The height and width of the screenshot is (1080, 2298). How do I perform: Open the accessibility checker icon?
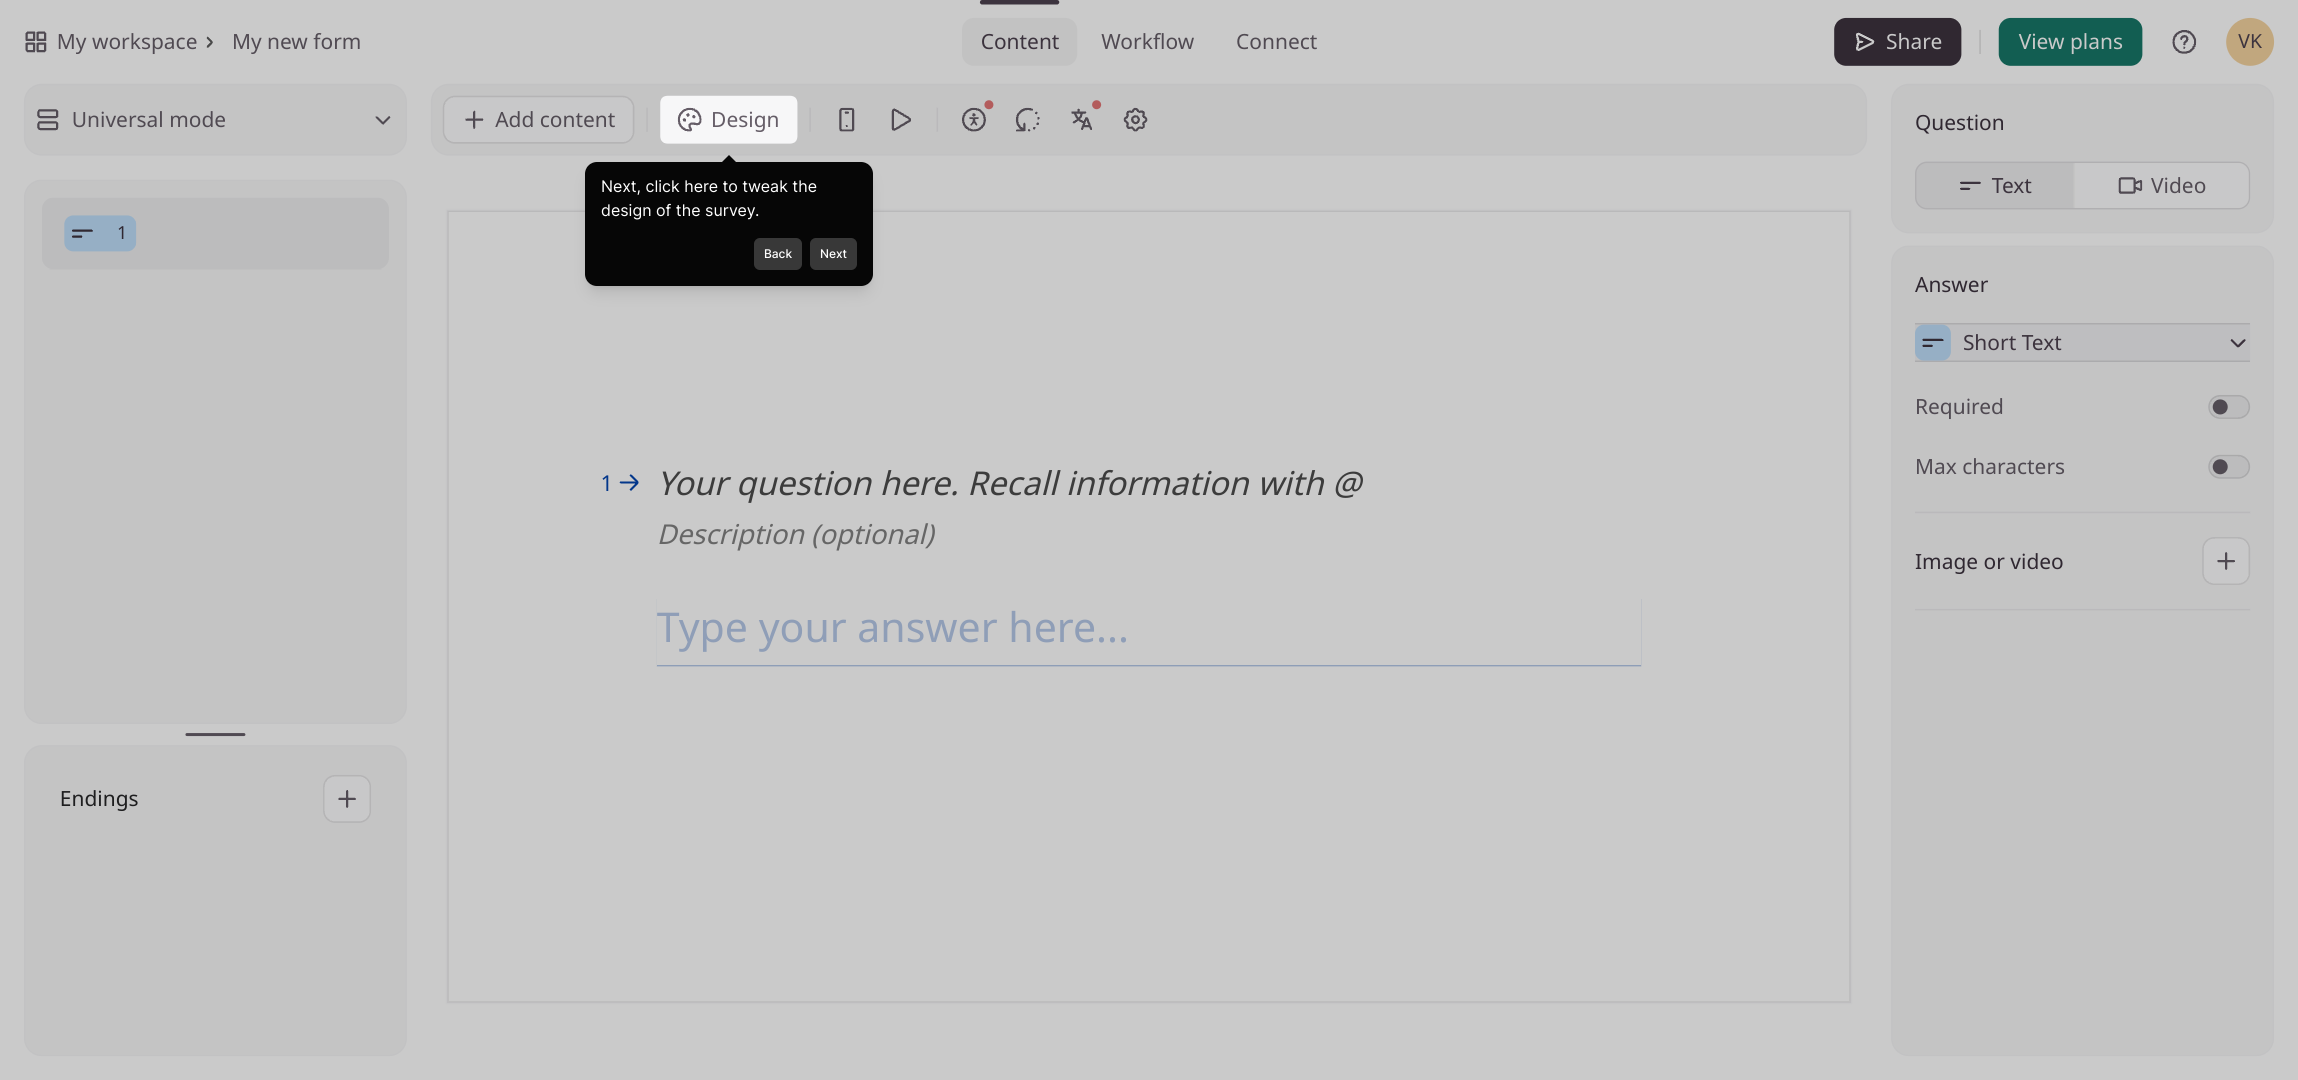coord(974,120)
